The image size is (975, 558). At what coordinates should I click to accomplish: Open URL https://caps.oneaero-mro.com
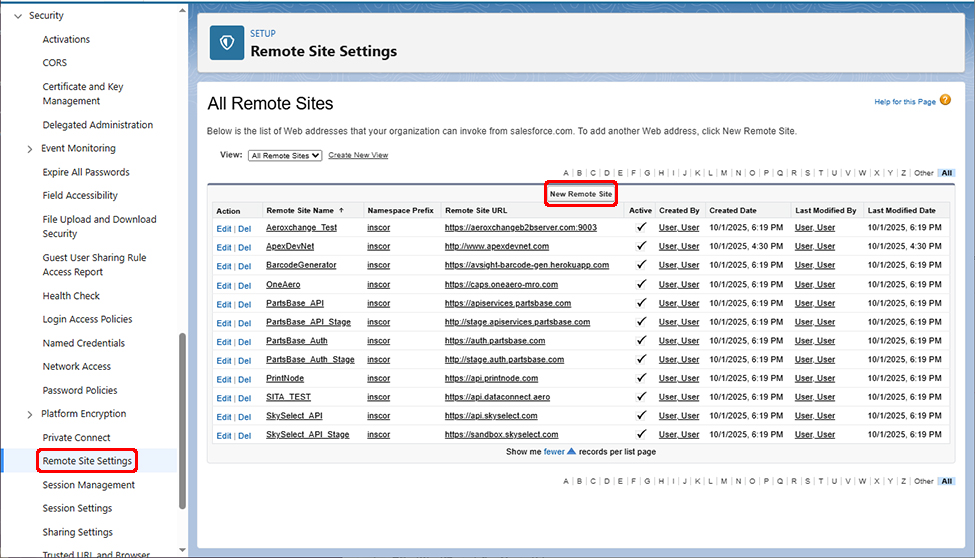[x=501, y=284]
